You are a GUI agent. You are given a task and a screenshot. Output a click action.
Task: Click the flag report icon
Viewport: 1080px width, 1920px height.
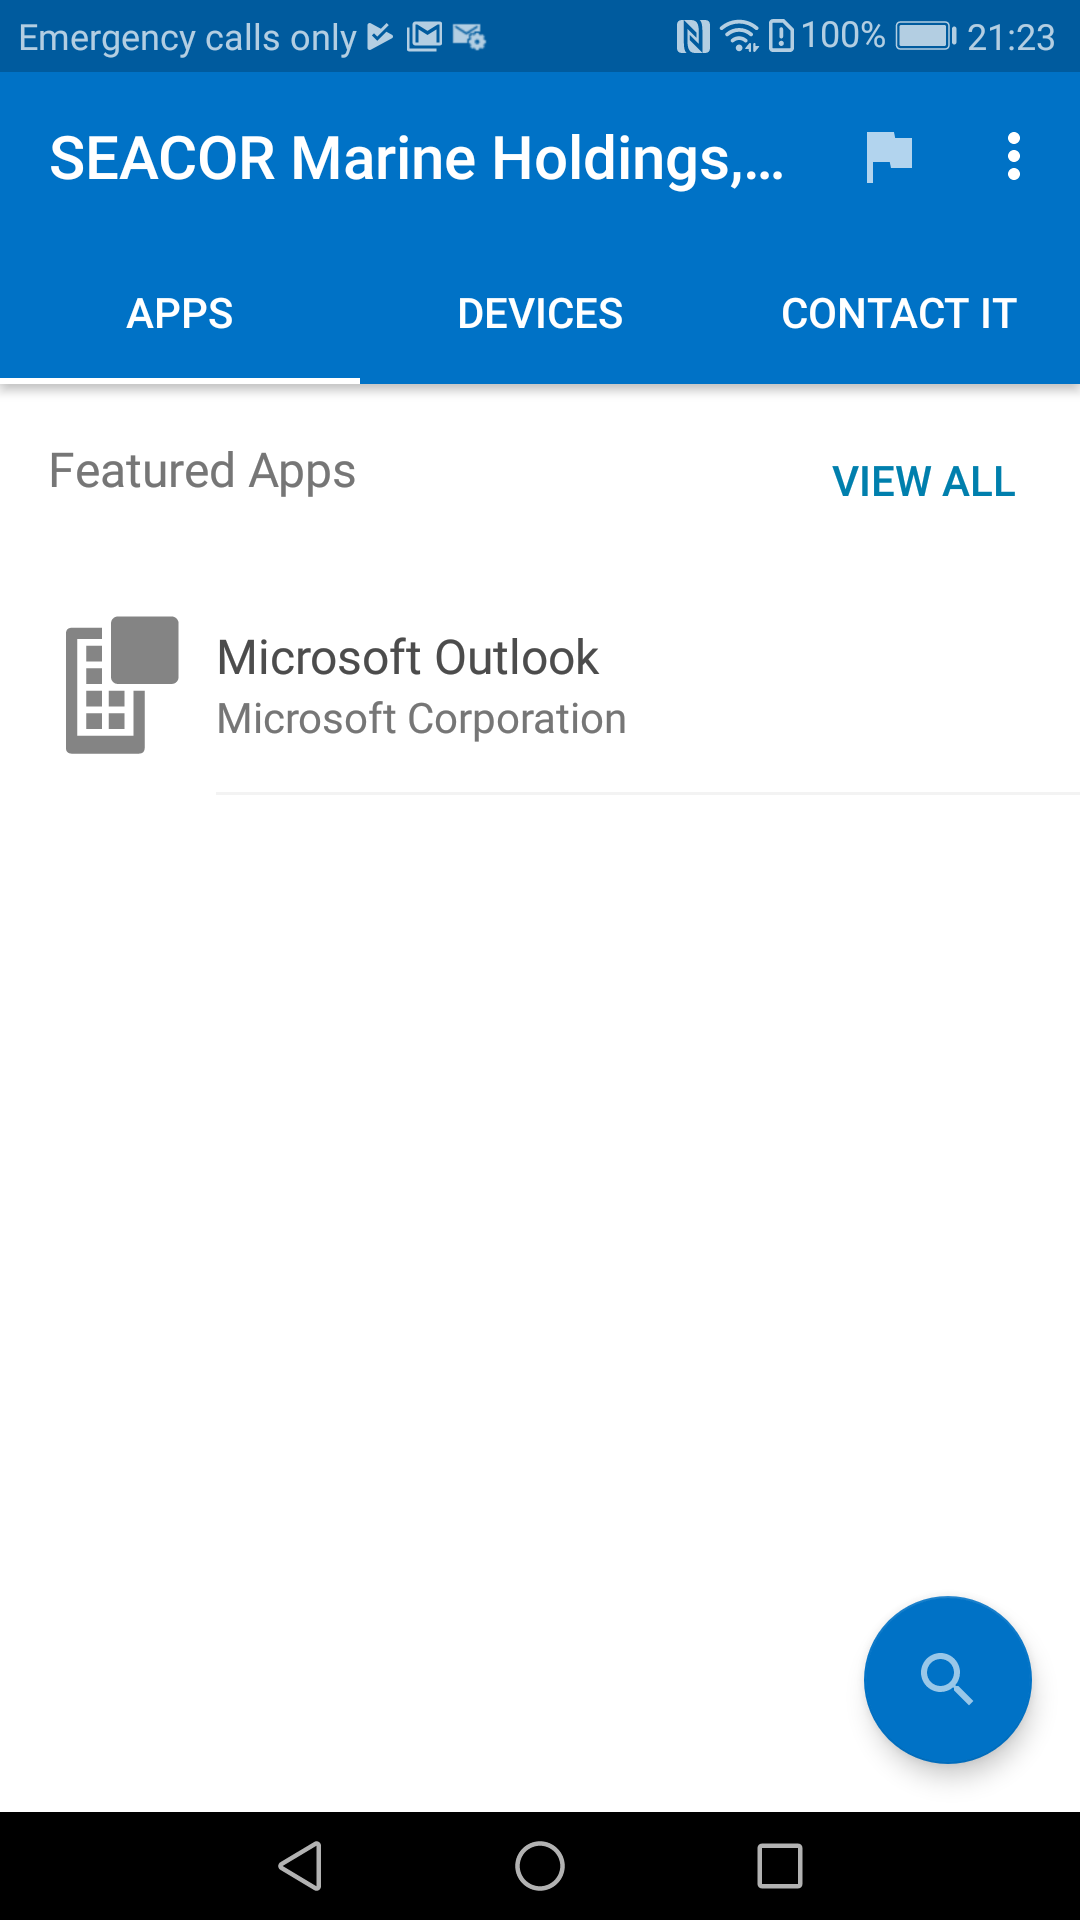pos(888,157)
